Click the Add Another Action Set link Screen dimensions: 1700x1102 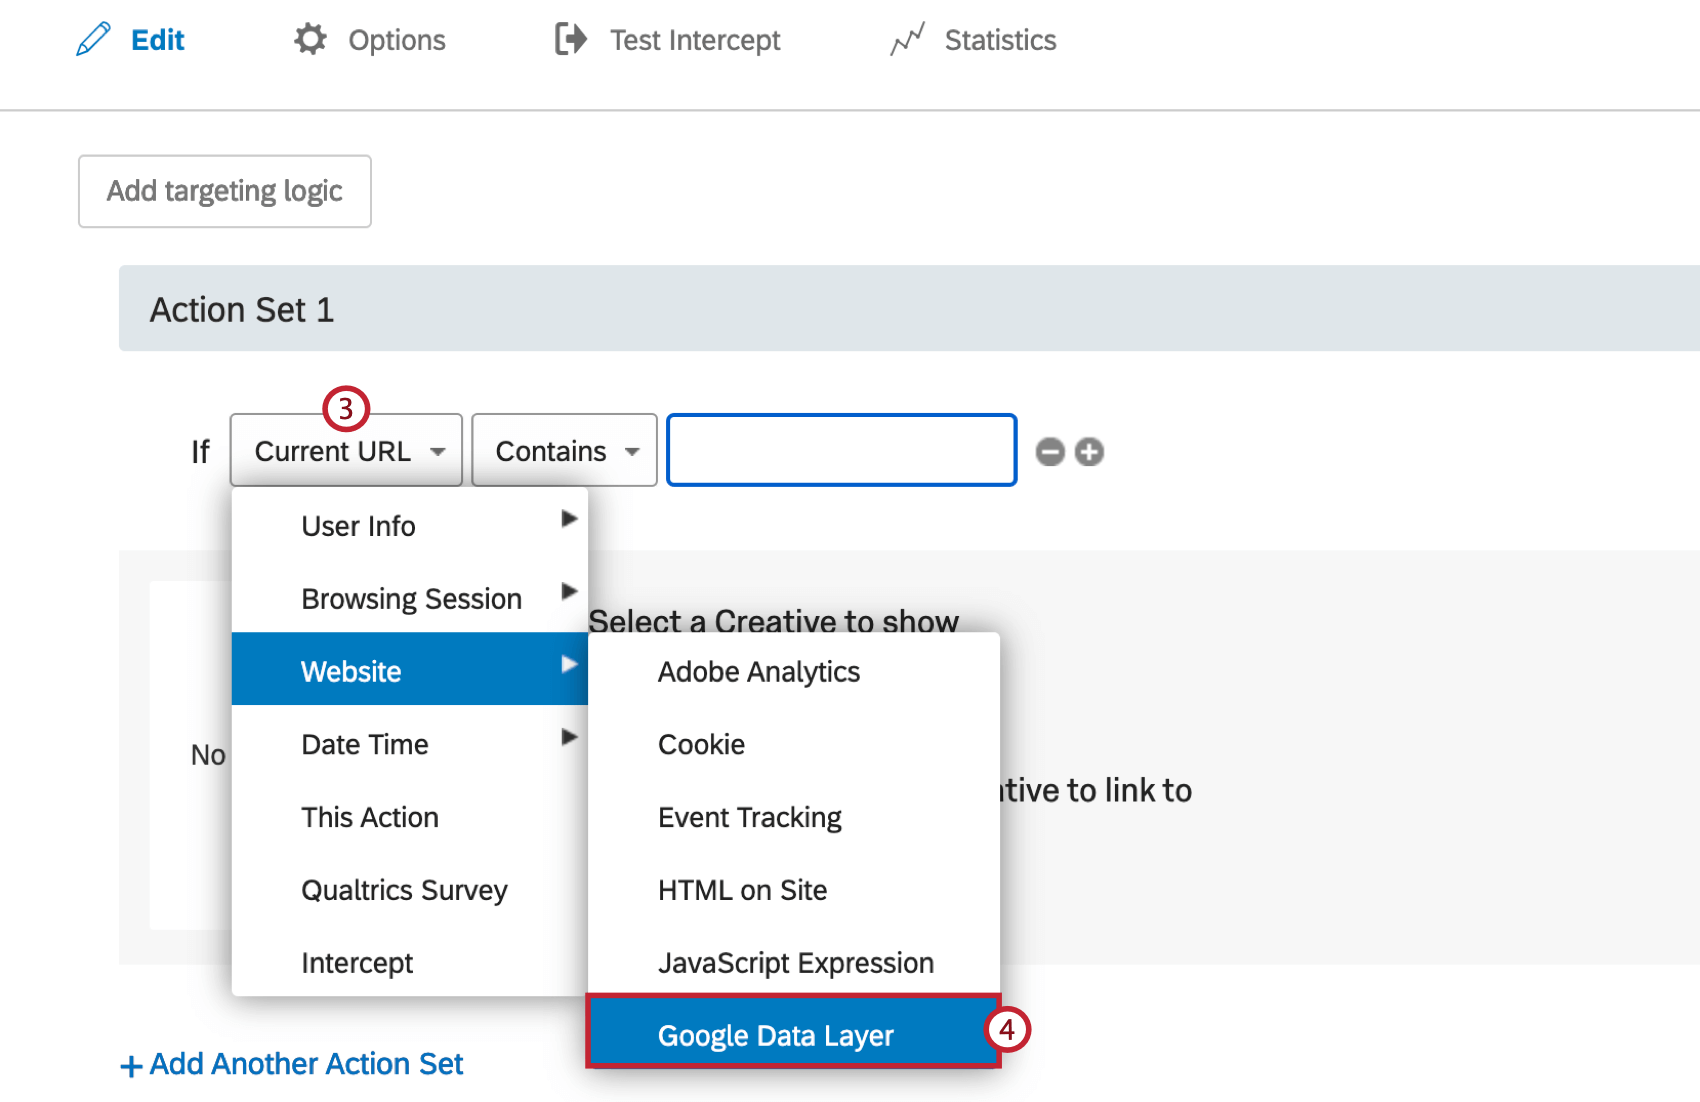pyautogui.click(x=305, y=1064)
